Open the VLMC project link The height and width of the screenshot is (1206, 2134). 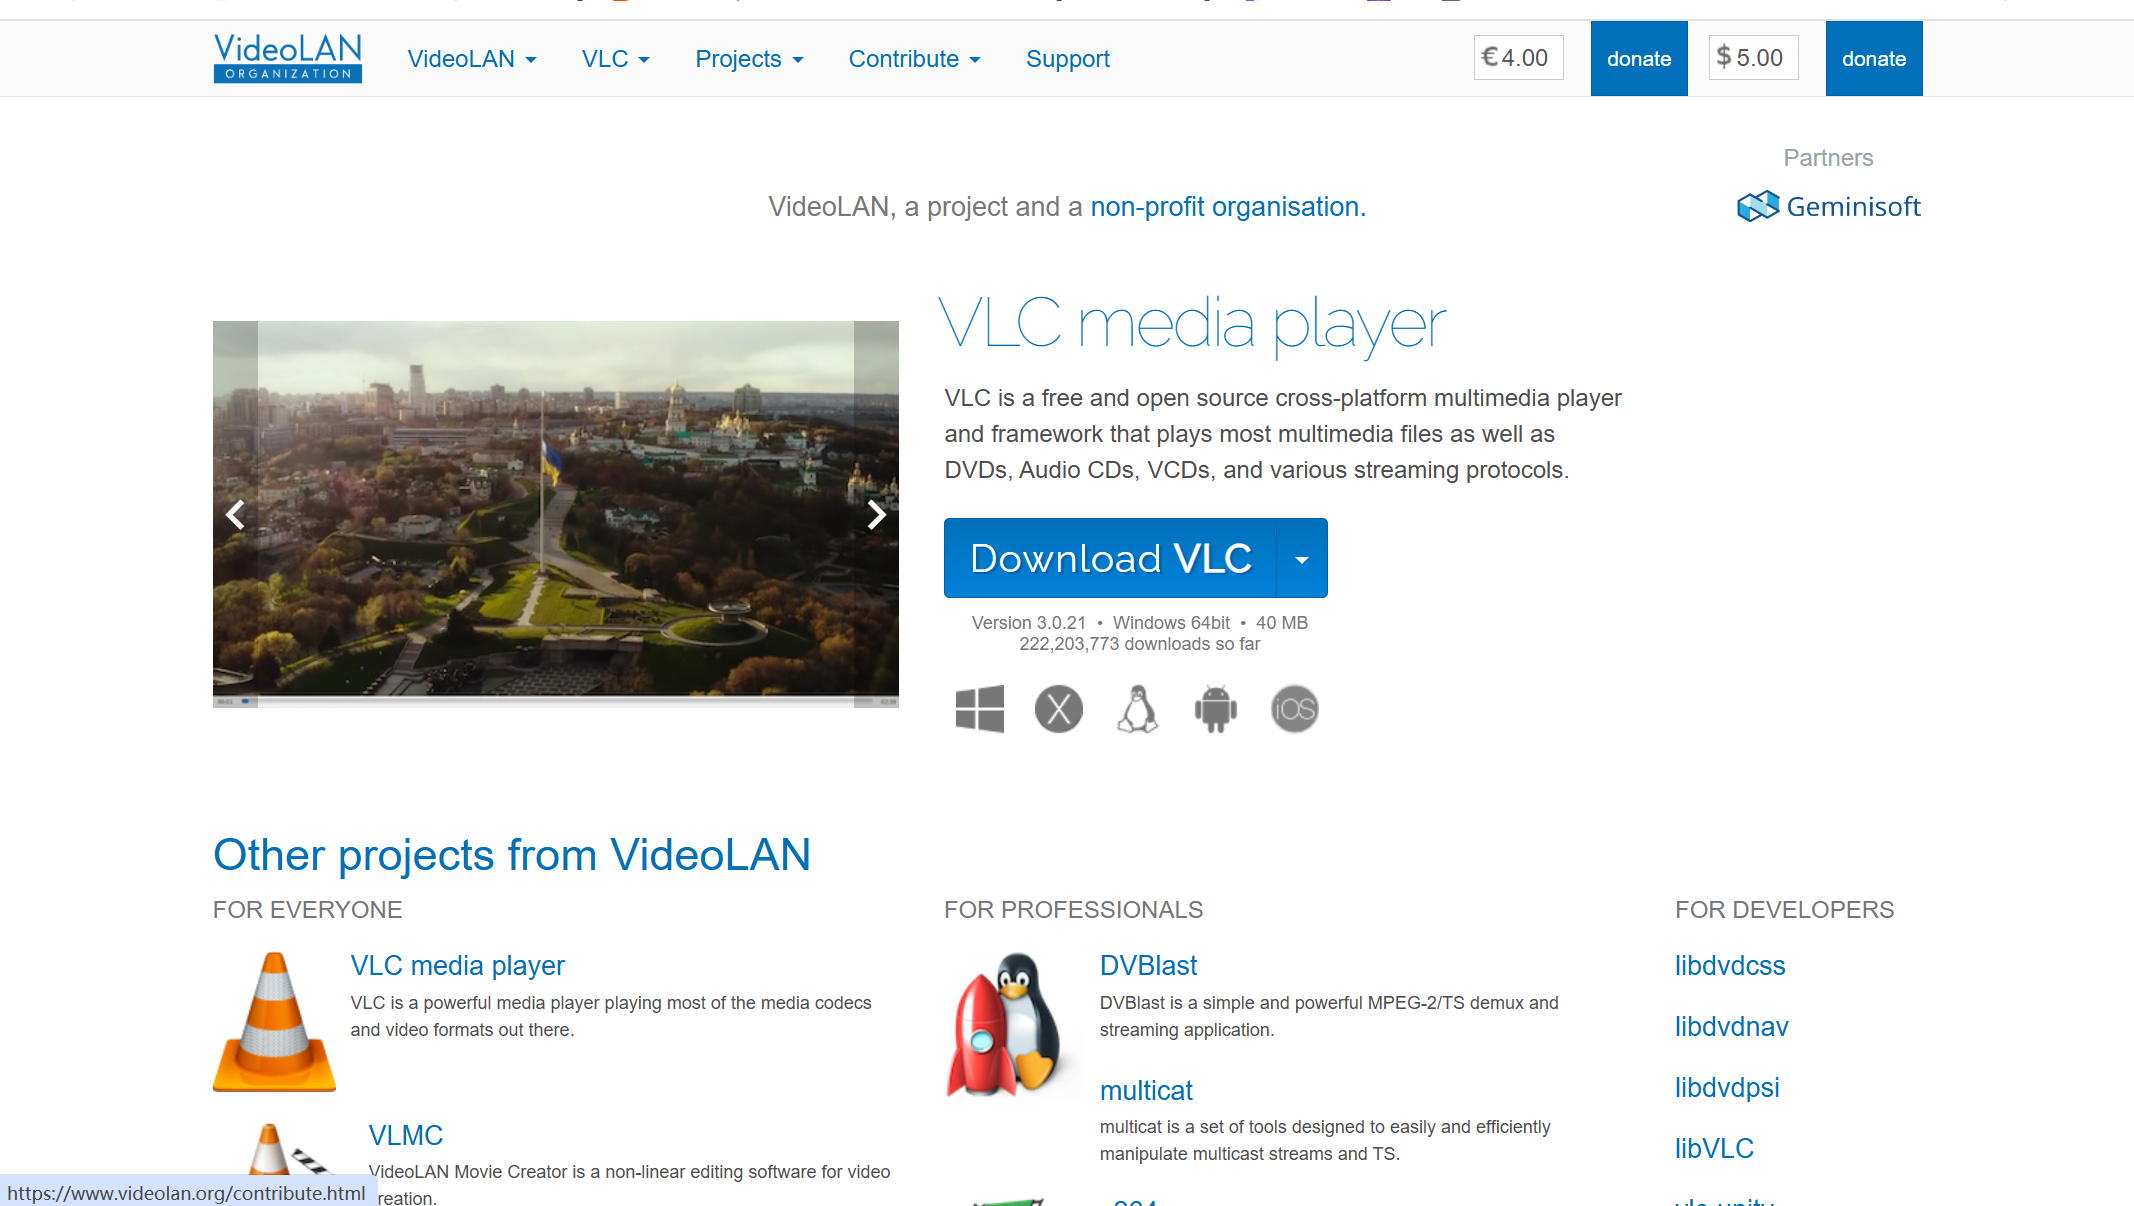pos(406,1135)
